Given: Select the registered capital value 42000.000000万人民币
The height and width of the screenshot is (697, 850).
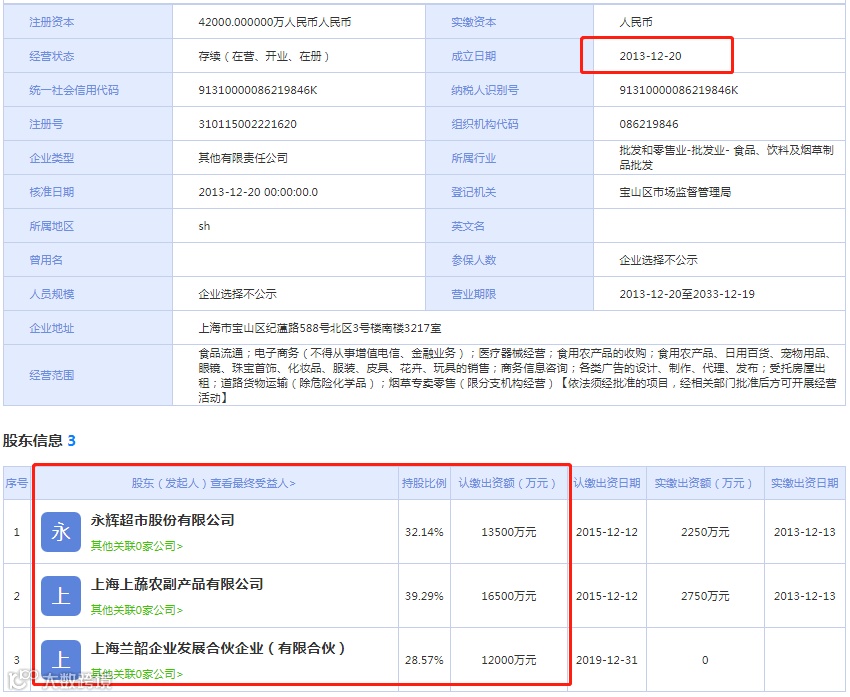Looking at the screenshot, I should click(x=274, y=22).
